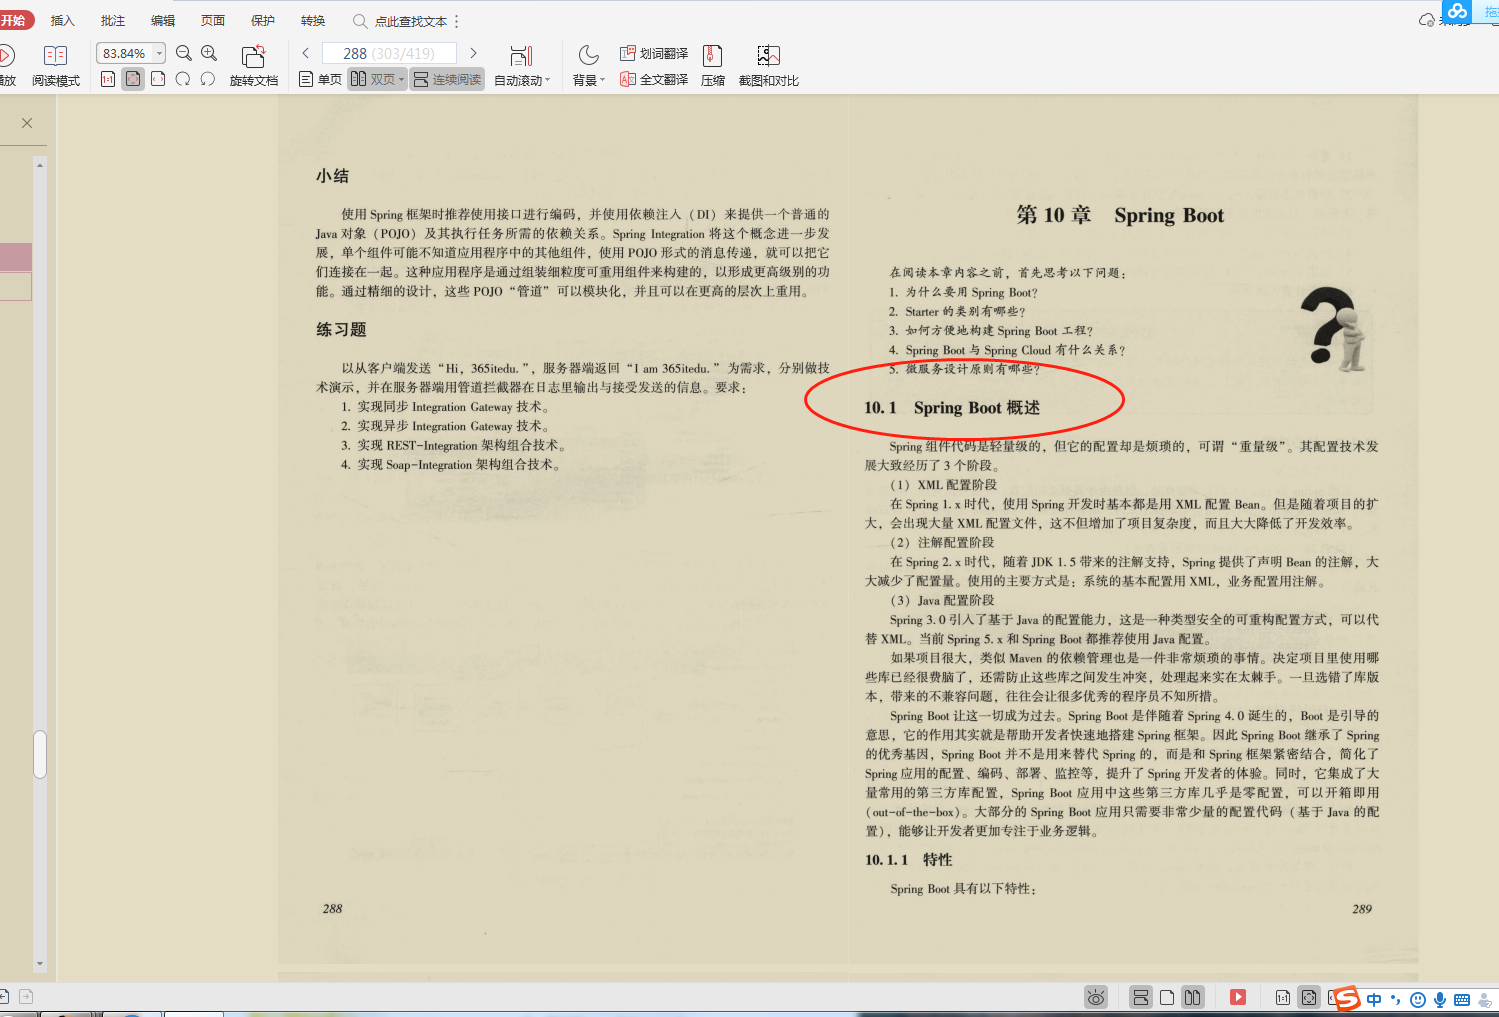This screenshot has height=1017, width=1499.
Task: Go to previous page arrow
Action: (306, 53)
